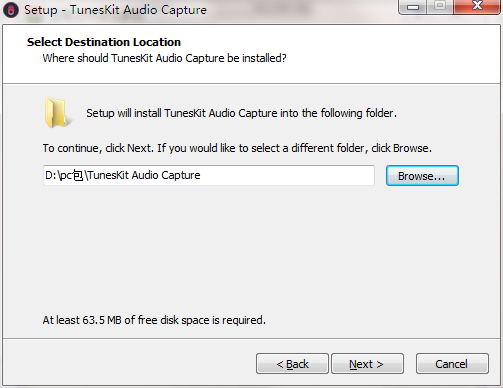Click the TunesKit app icon in title bar
Image resolution: width=503 pixels, height=388 pixels.
(11, 10)
